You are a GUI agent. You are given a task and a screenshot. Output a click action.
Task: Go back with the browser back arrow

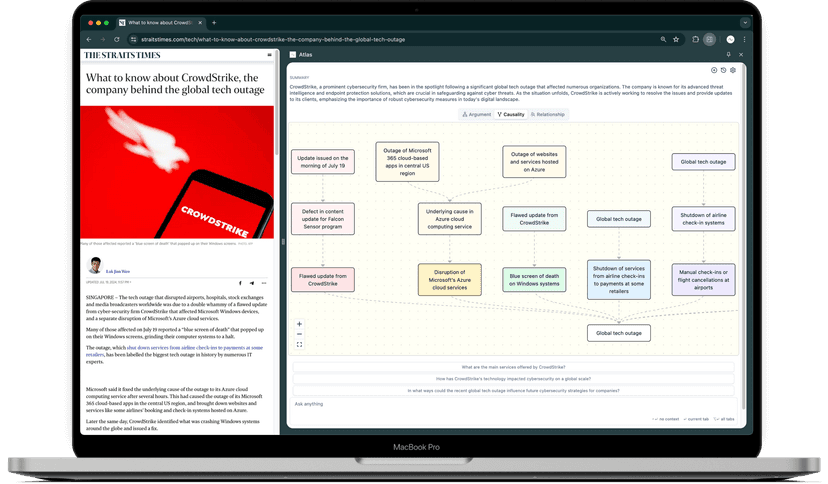pos(89,39)
